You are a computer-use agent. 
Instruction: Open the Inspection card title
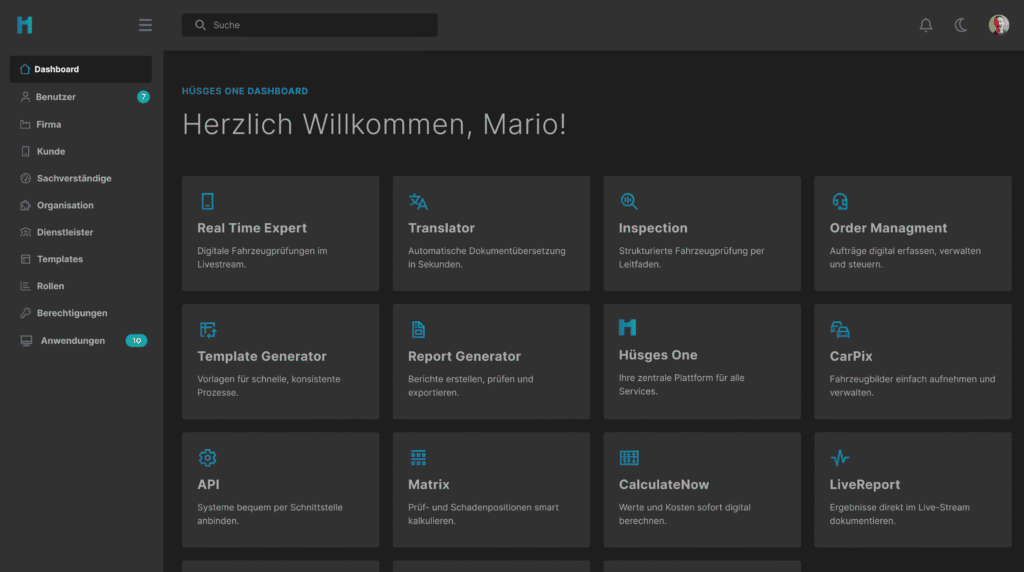pos(653,228)
